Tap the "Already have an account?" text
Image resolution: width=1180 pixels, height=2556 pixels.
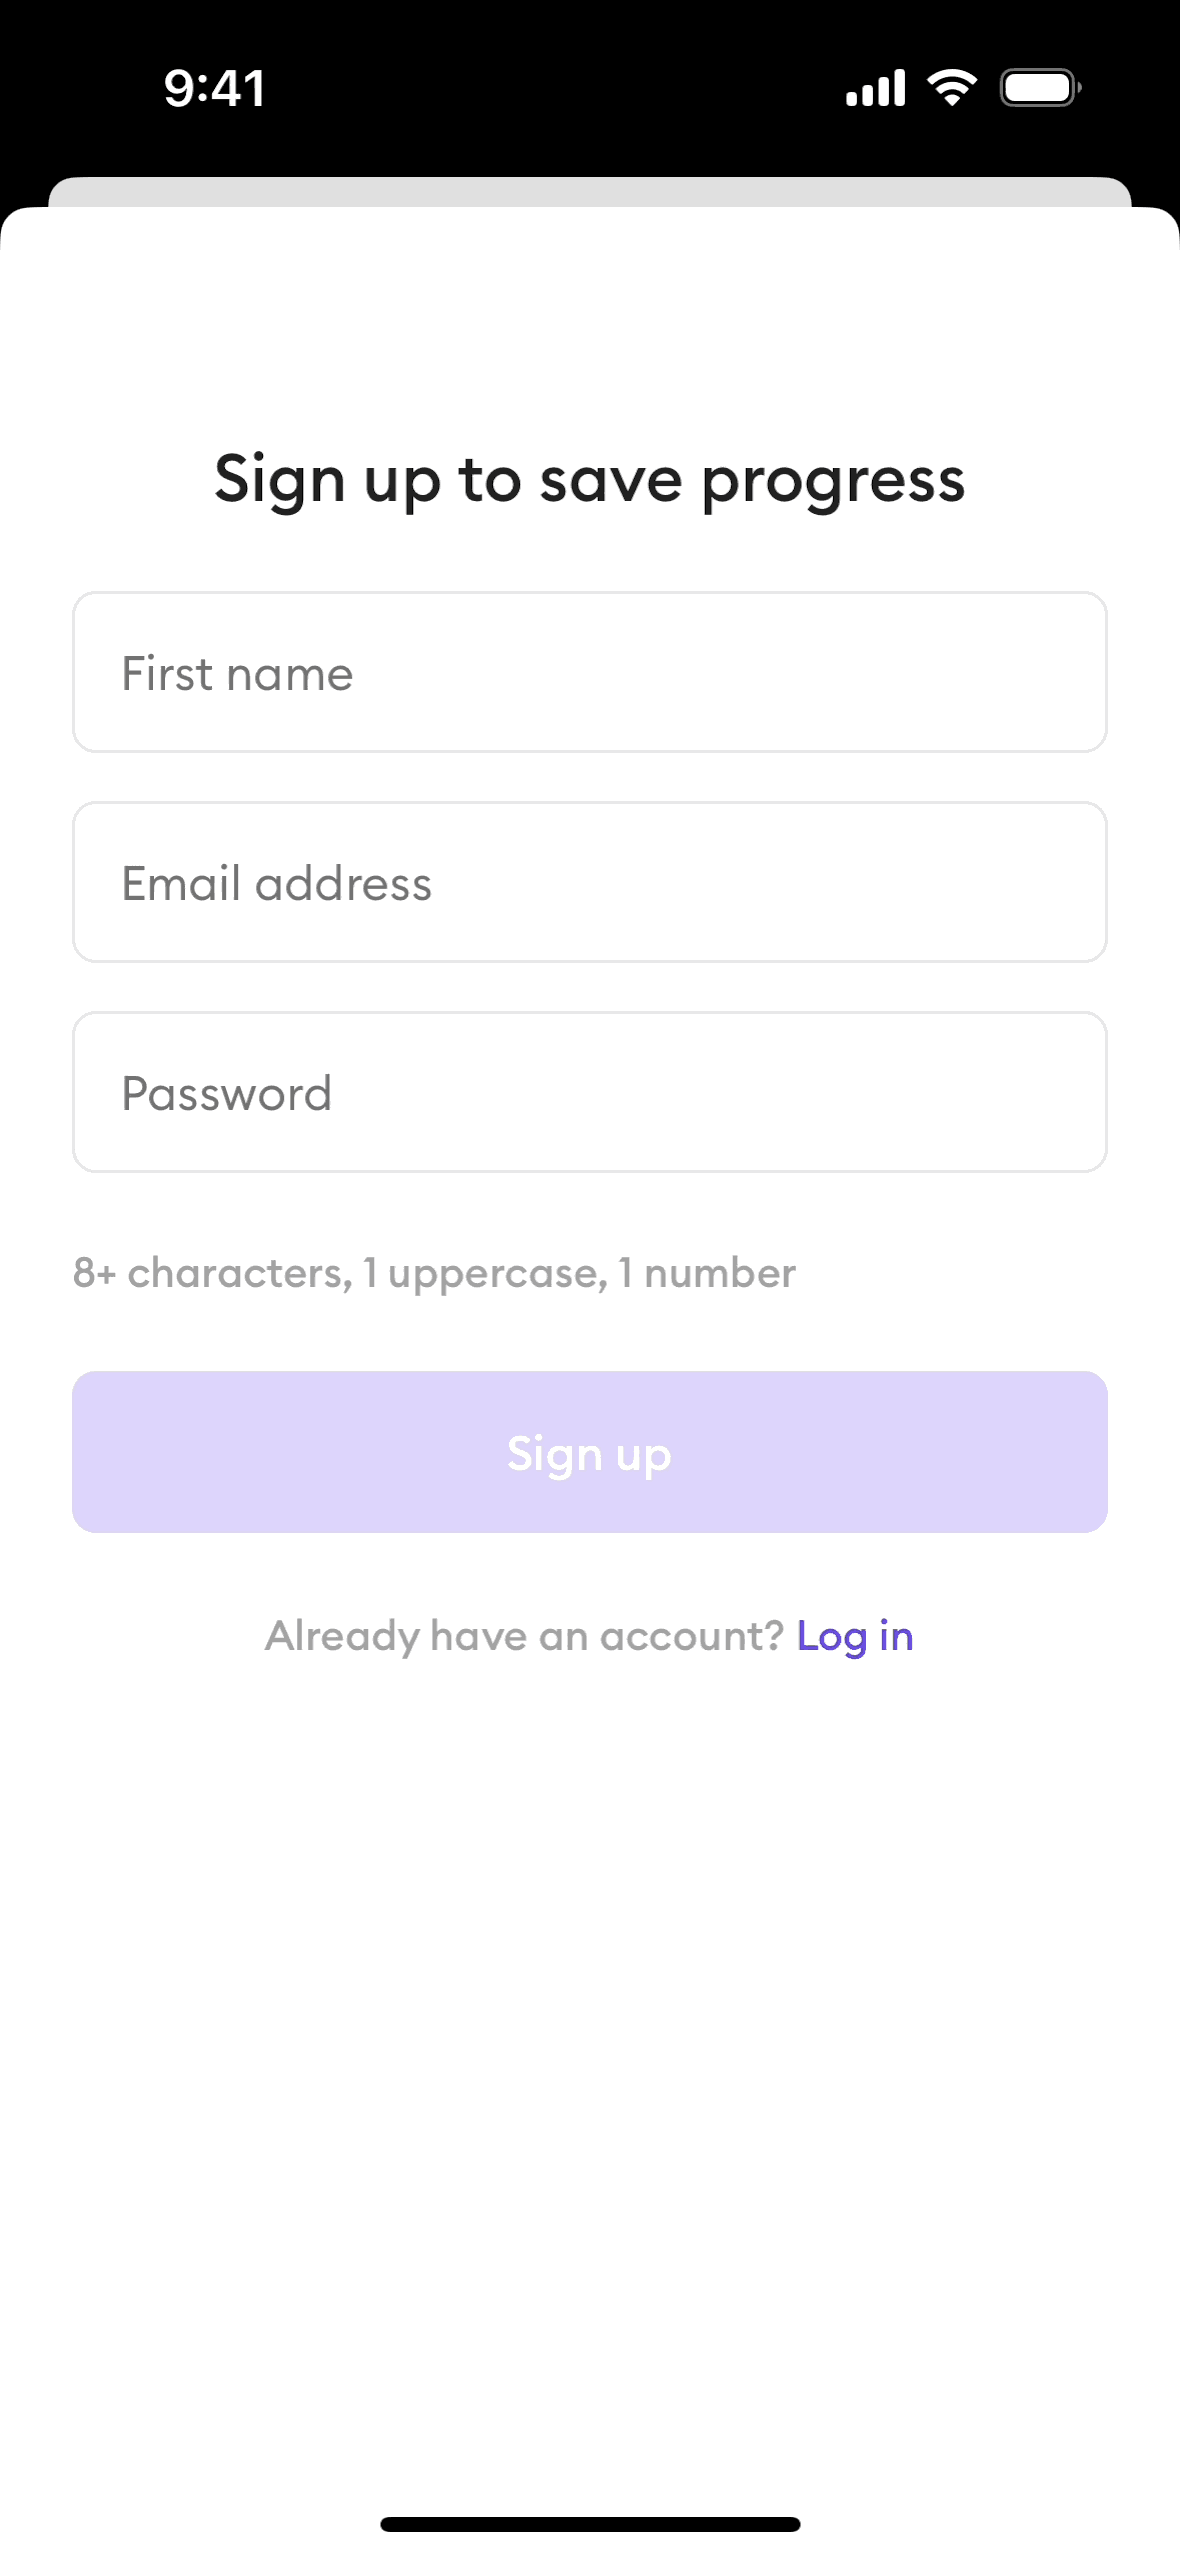coord(524,1636)
